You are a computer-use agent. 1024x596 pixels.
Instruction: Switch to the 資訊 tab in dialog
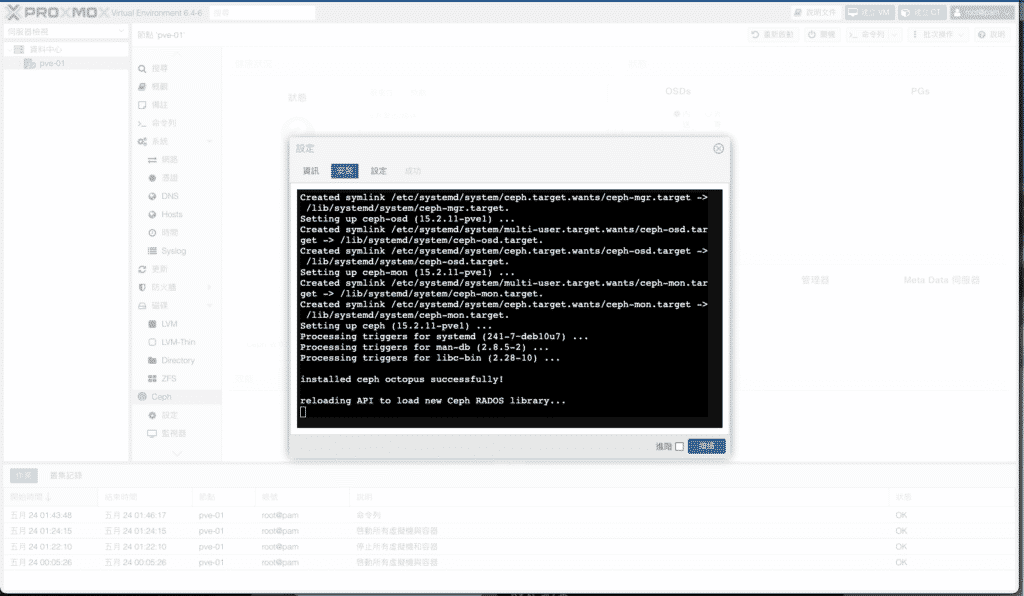[x=311, y=171]
